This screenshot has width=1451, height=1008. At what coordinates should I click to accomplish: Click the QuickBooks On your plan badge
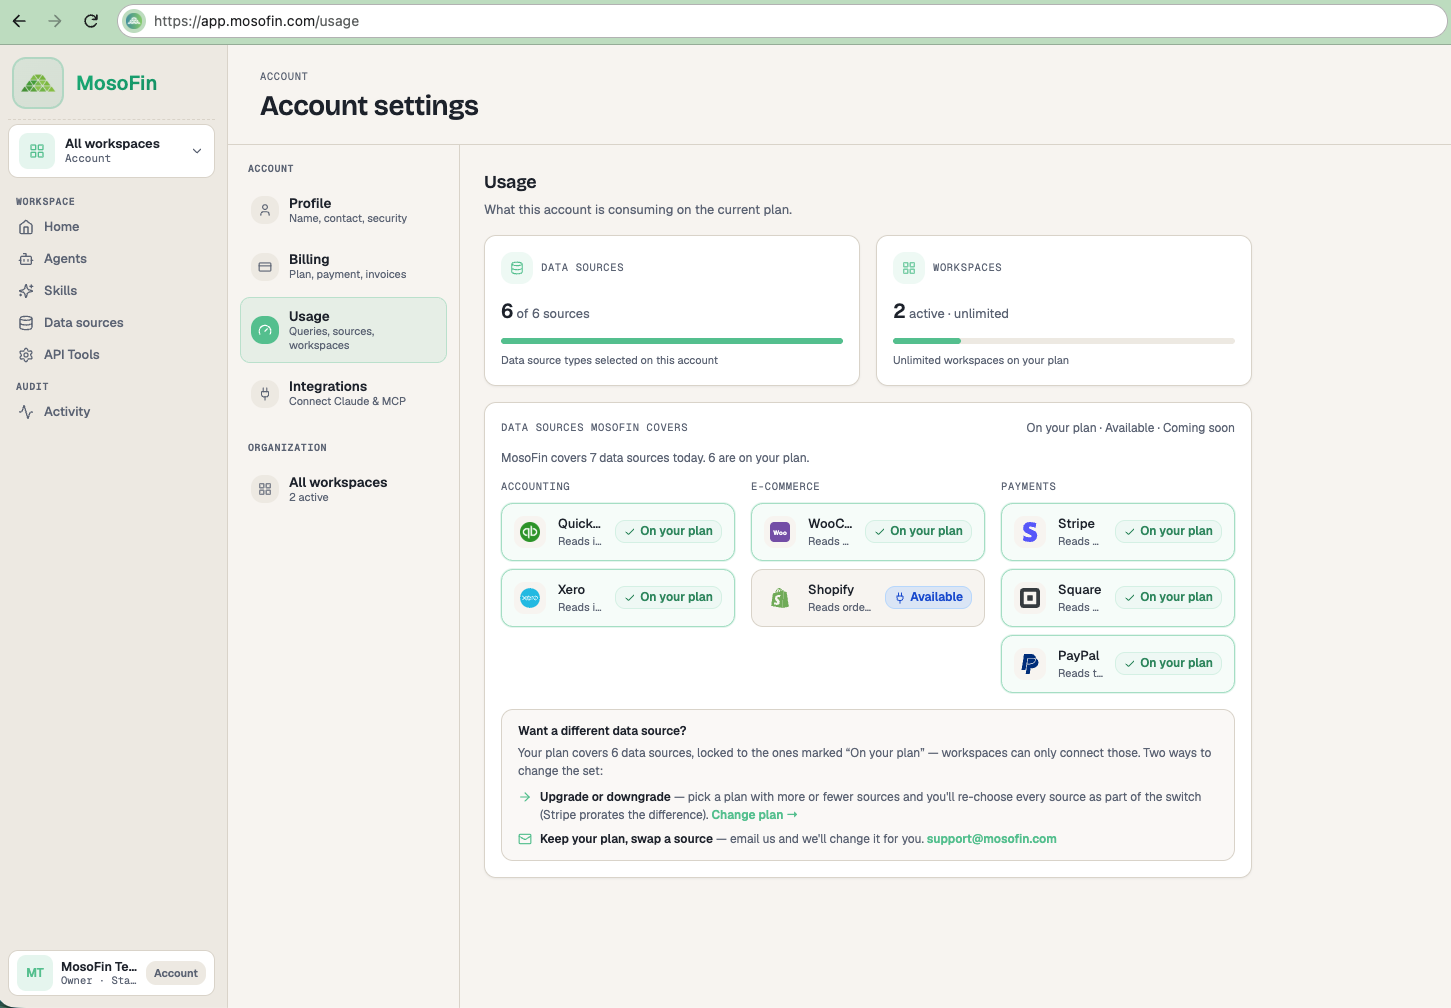point(668,532)
